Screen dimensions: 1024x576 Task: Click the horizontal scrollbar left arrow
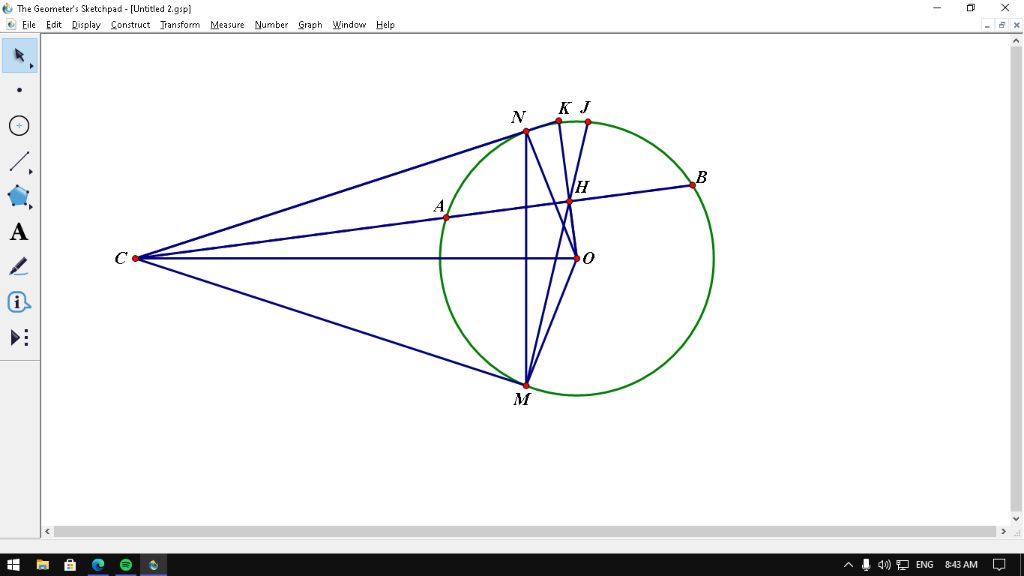[x=47, y=532]
